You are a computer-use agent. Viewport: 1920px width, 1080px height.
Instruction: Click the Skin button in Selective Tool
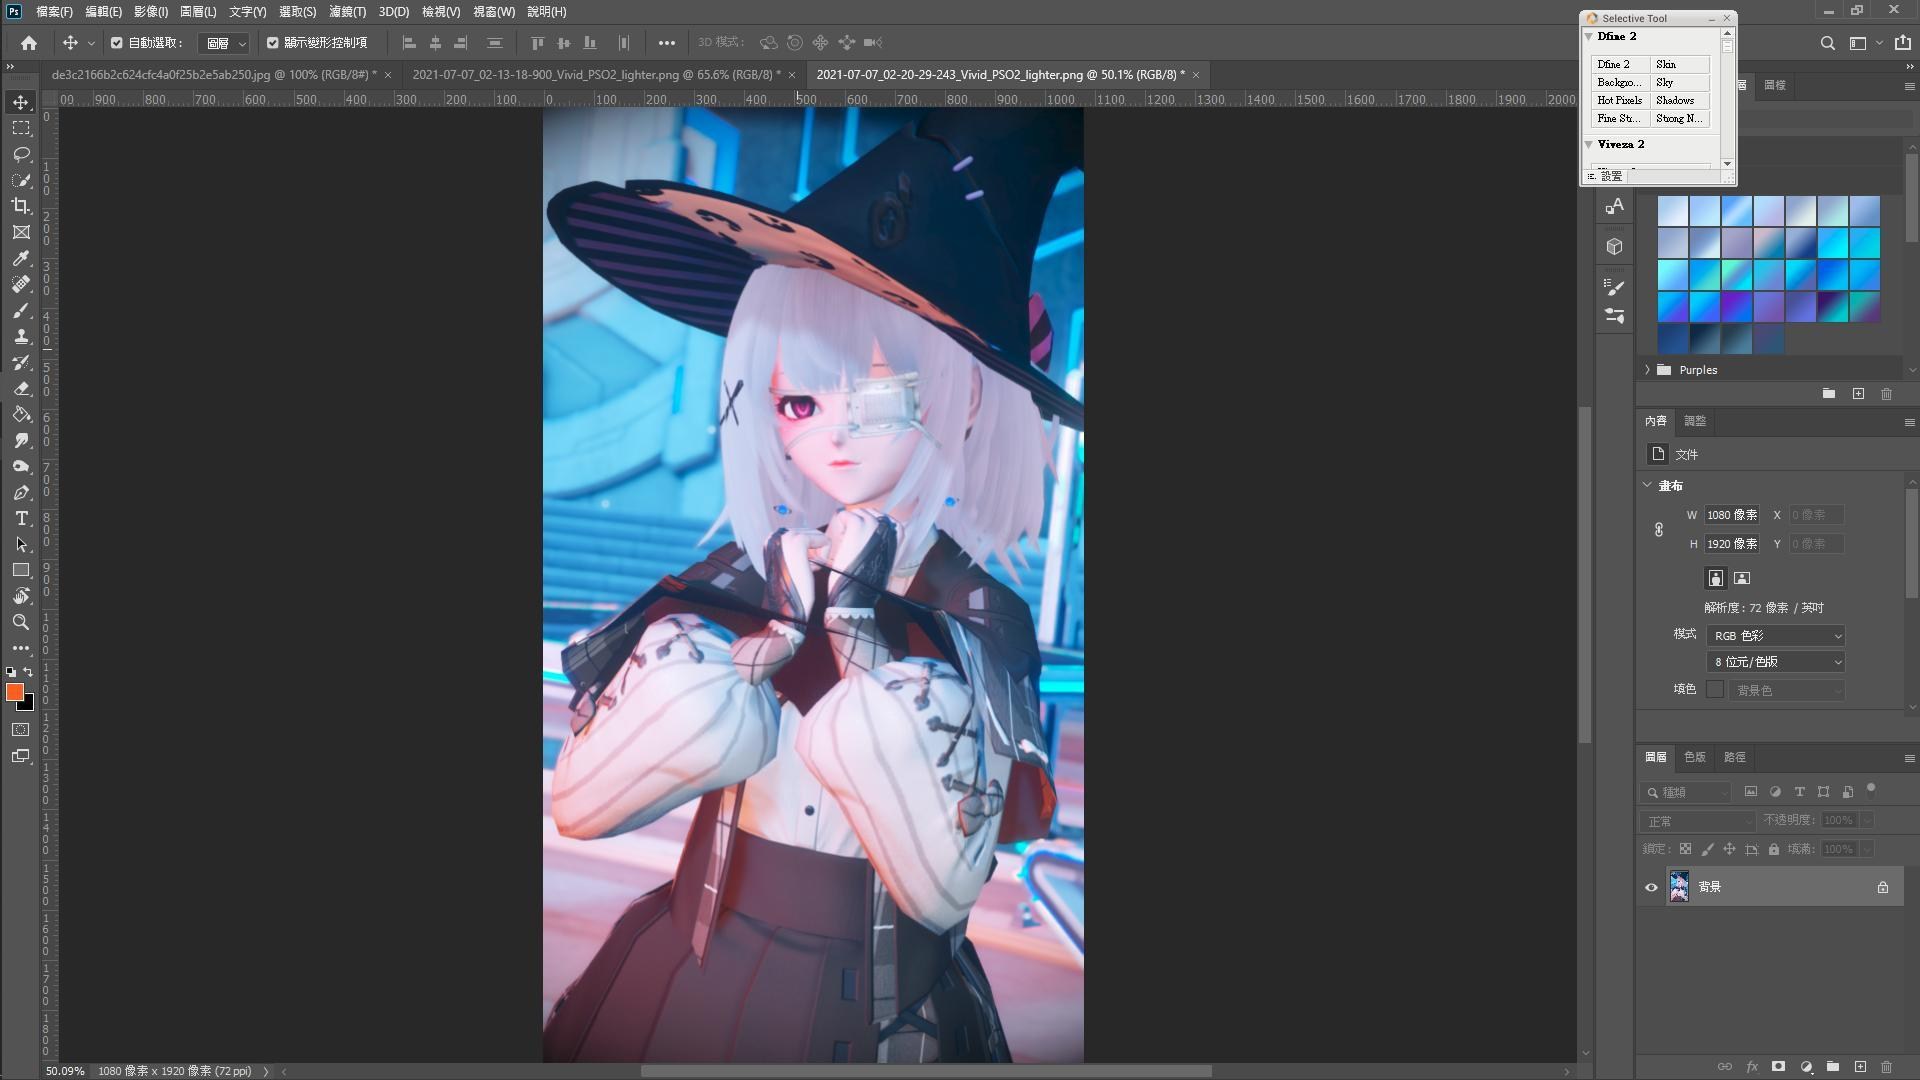click(x=1680, y=65)
